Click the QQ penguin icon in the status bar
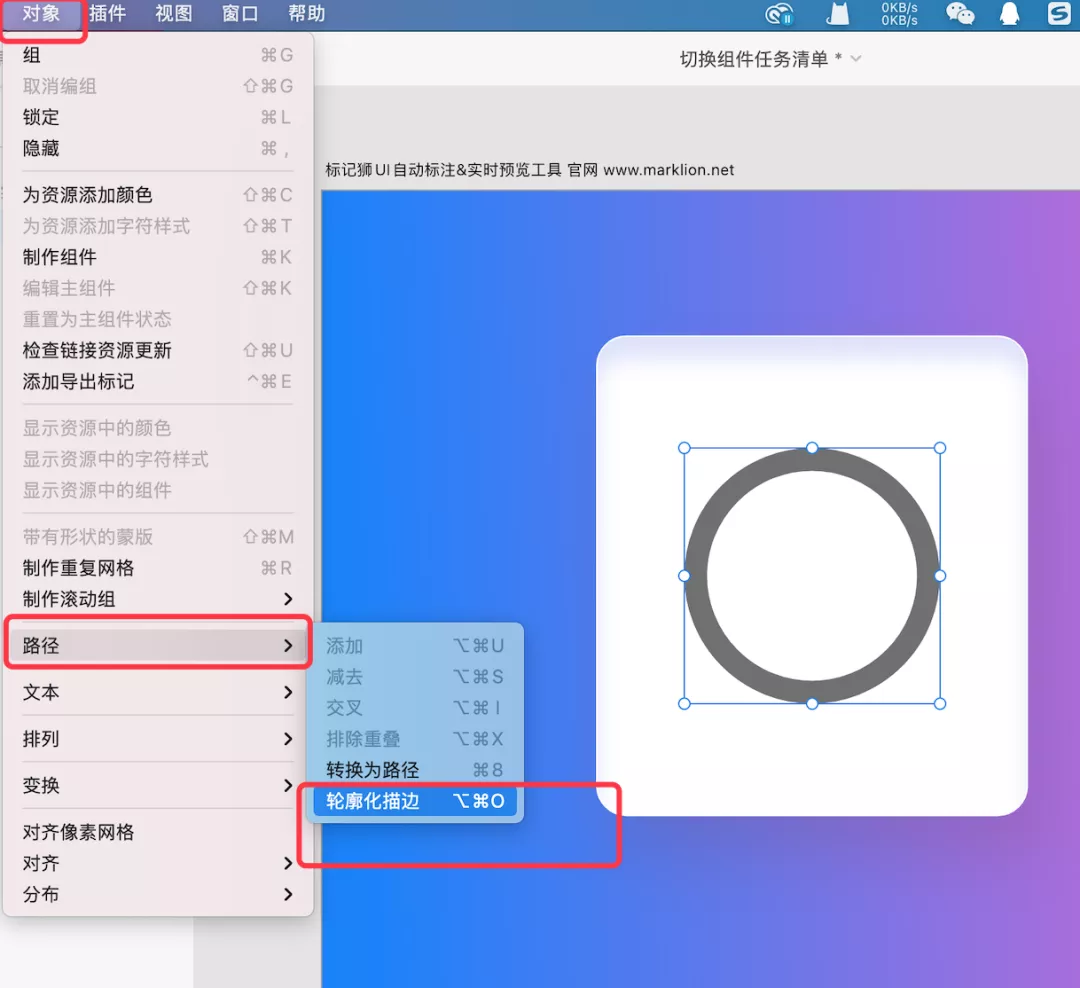The width and height of the screenshot is (1080, 988). tap(1009, 15)
